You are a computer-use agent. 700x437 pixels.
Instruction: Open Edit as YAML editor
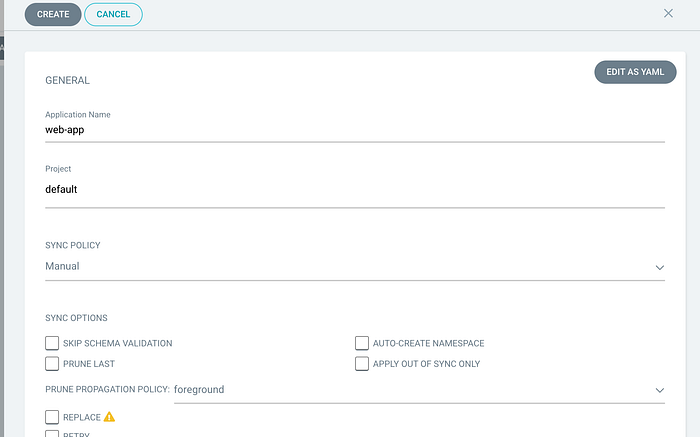[635, 72]
